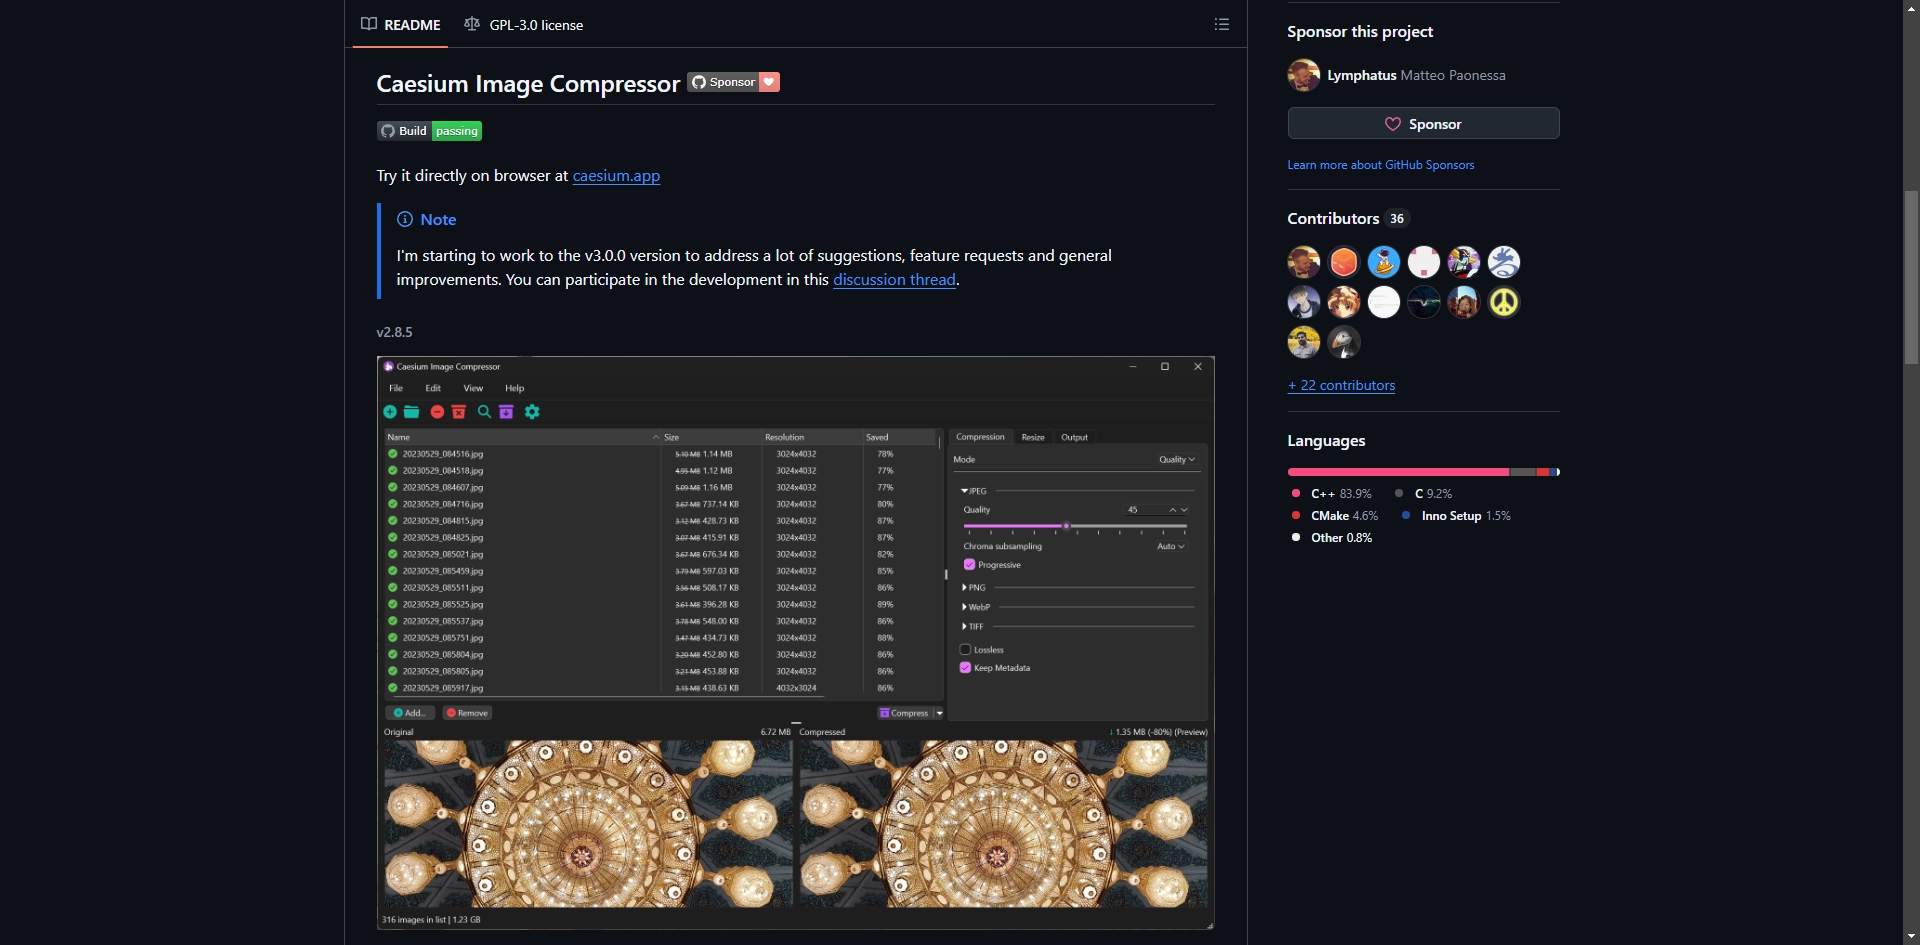This screenshot has height=945, width=1920.
Task: Open contributor avatar showing astronaut on planet
Action: 1384,262
